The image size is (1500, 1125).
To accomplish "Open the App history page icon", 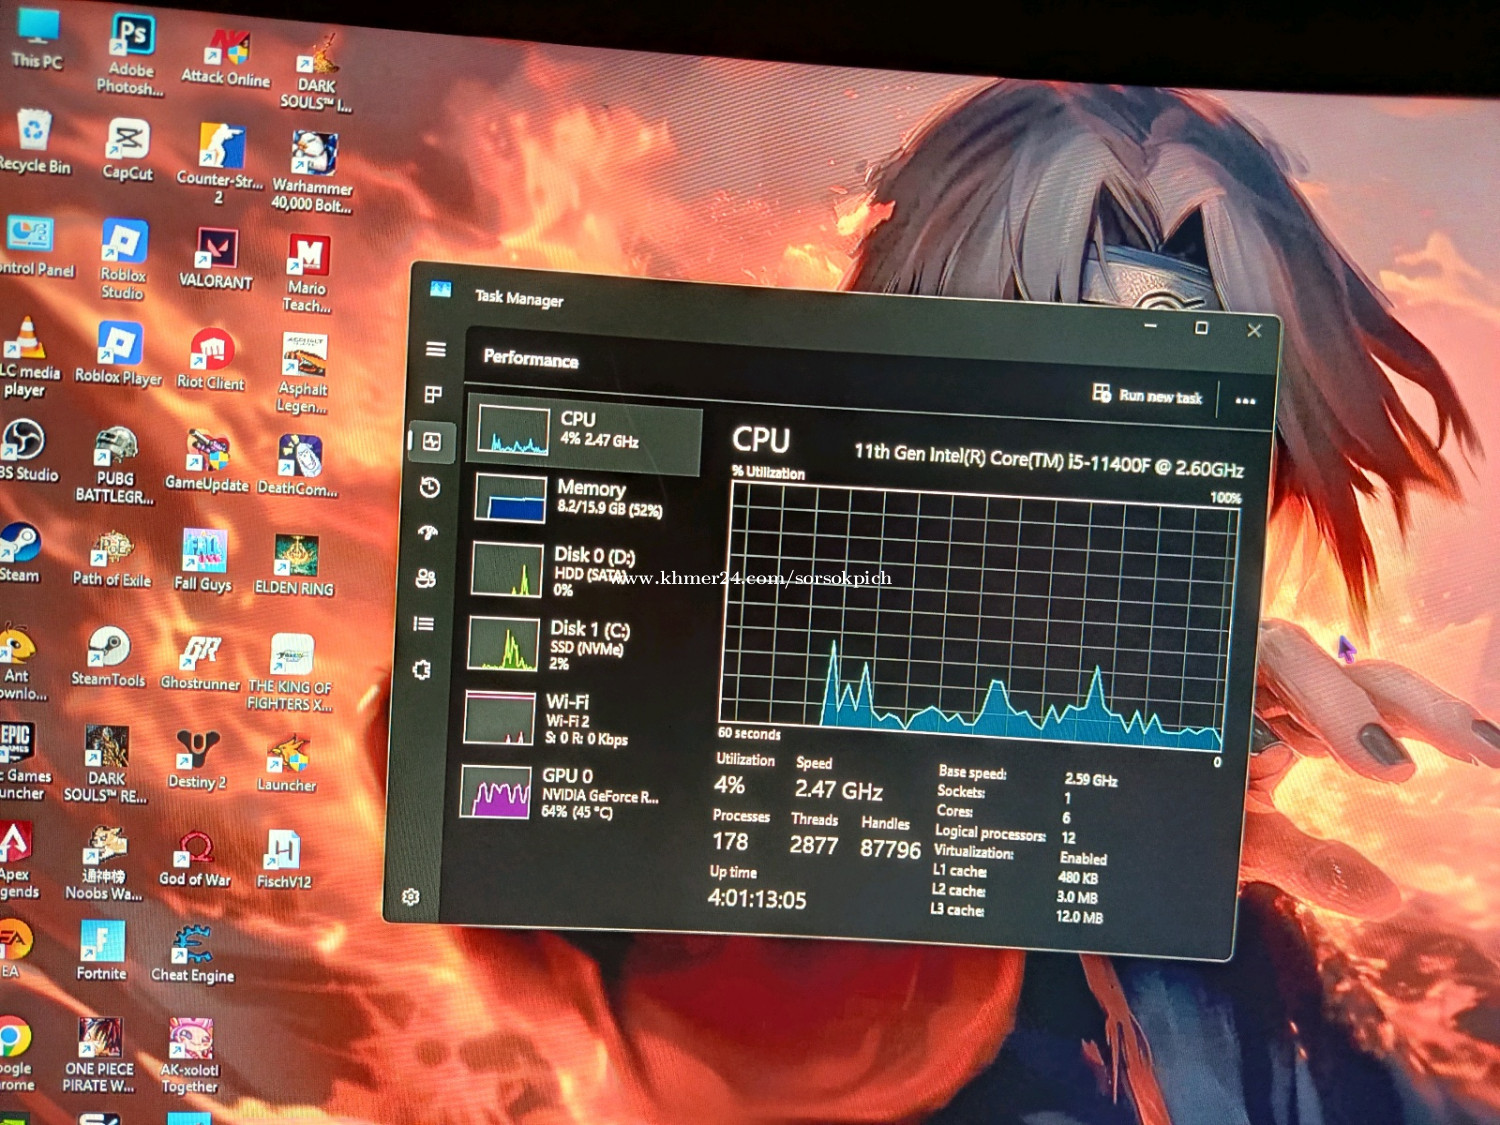I will coord(430,487).
